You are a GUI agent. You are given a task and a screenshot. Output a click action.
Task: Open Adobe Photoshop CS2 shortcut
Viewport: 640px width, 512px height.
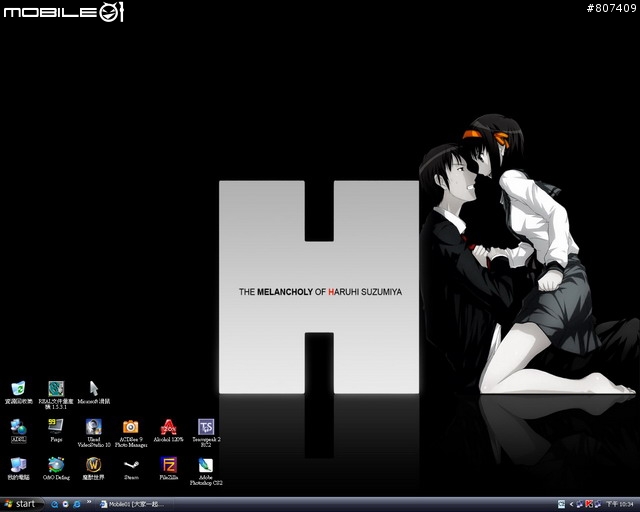coord(205,466)
